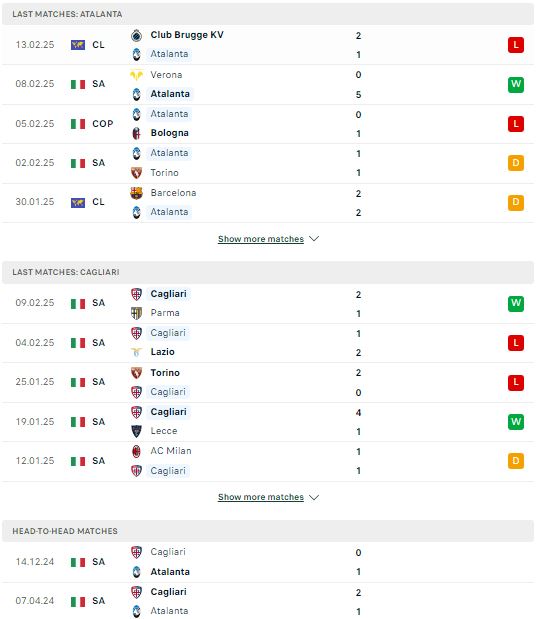544x619 pixels.
Task: Expand Show more matches under Cagliari
Action: tap(261, 497)
